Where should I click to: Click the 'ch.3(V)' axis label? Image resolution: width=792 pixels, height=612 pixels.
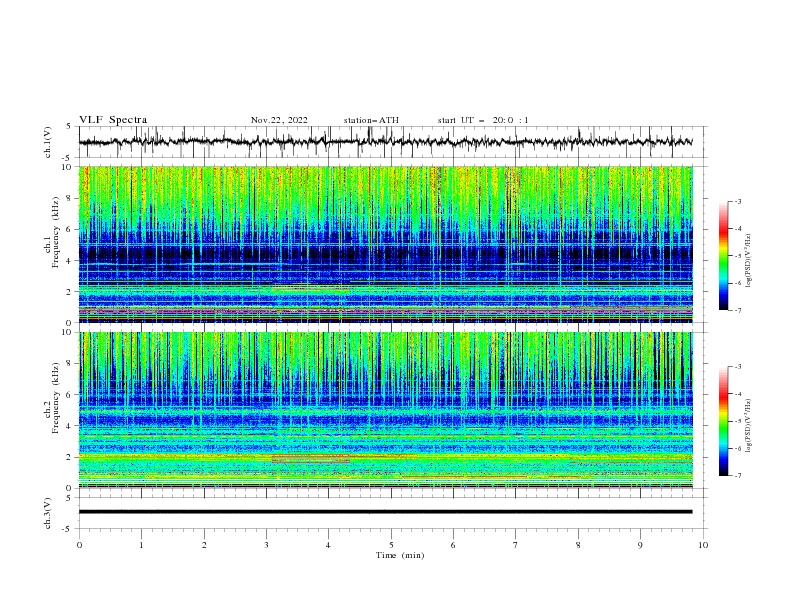(x=48, y=513)
